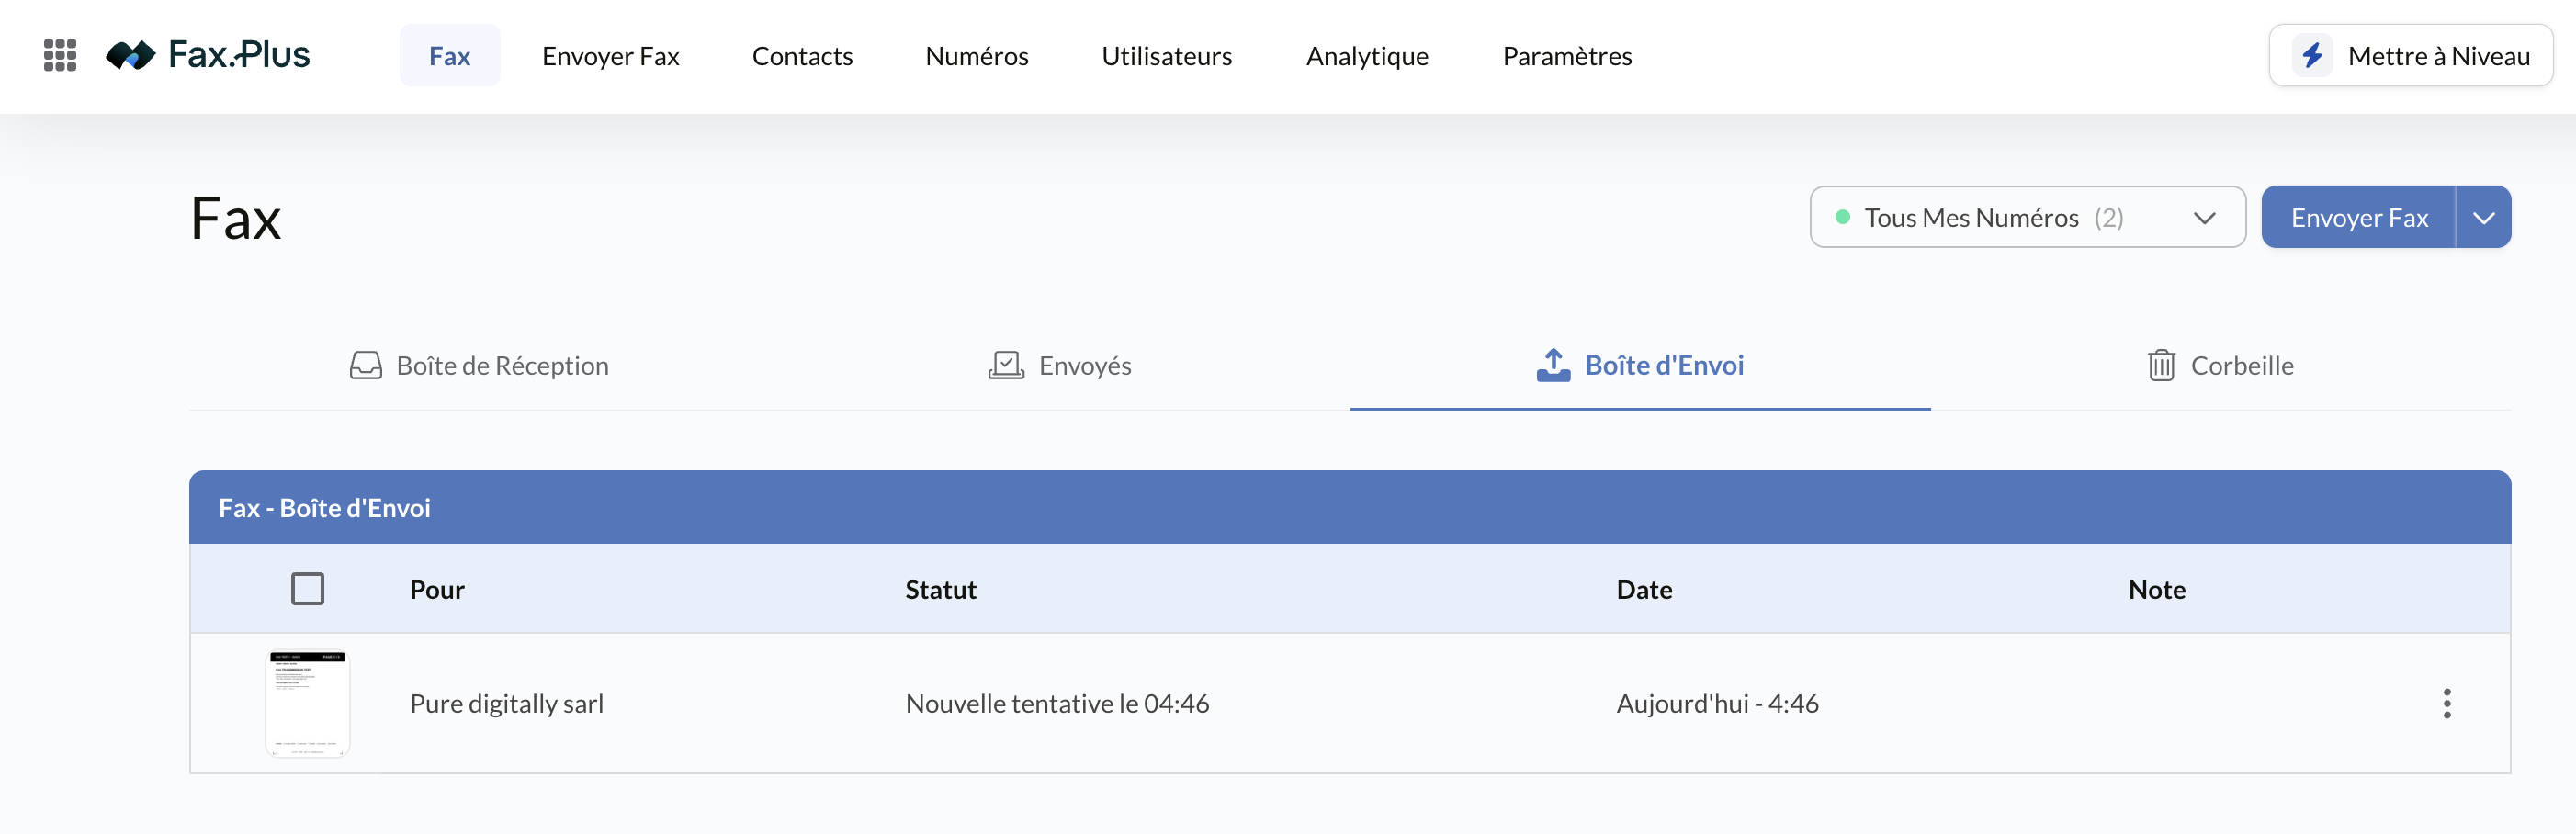Click the lightning bolt upgrade icon
The height and width of the screenshot is (834, 2576).
pyautogui.click(x=2312, y=55)
